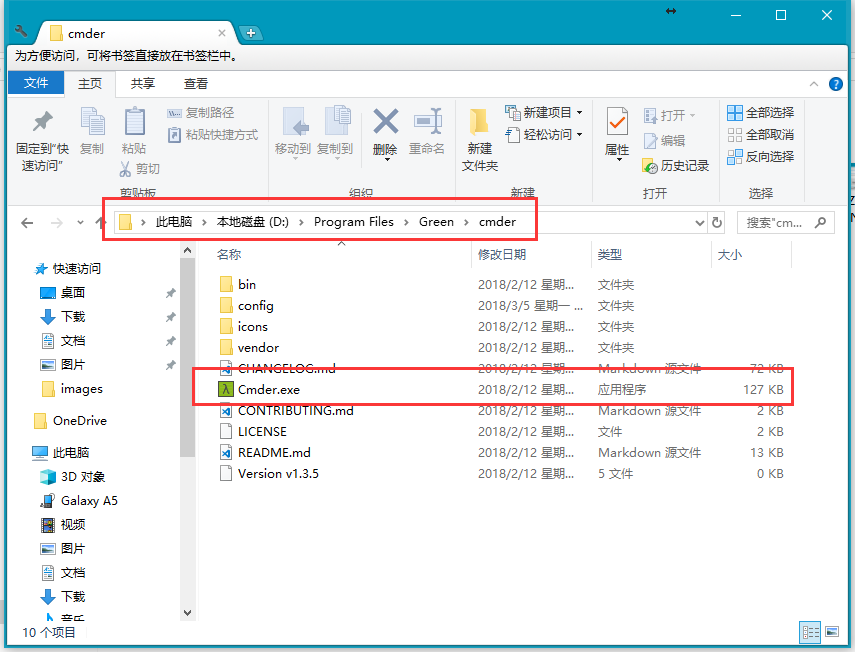Select the CONTRIBUTING.md file

296,410
